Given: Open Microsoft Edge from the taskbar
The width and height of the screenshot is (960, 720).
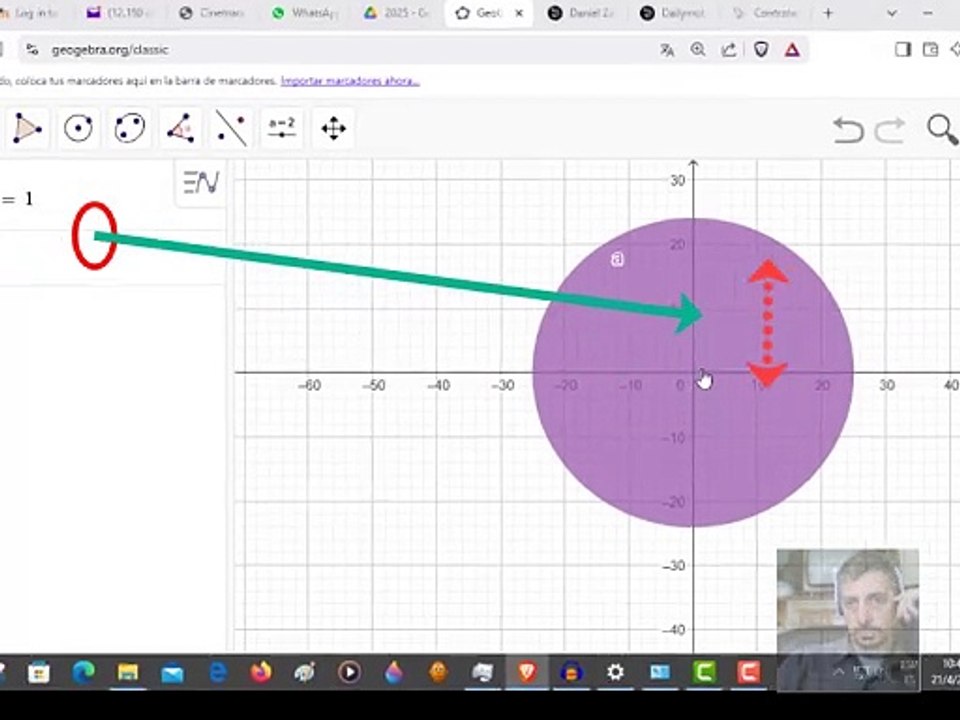Looking at the screenshot, I should click(x=83, y=673).
